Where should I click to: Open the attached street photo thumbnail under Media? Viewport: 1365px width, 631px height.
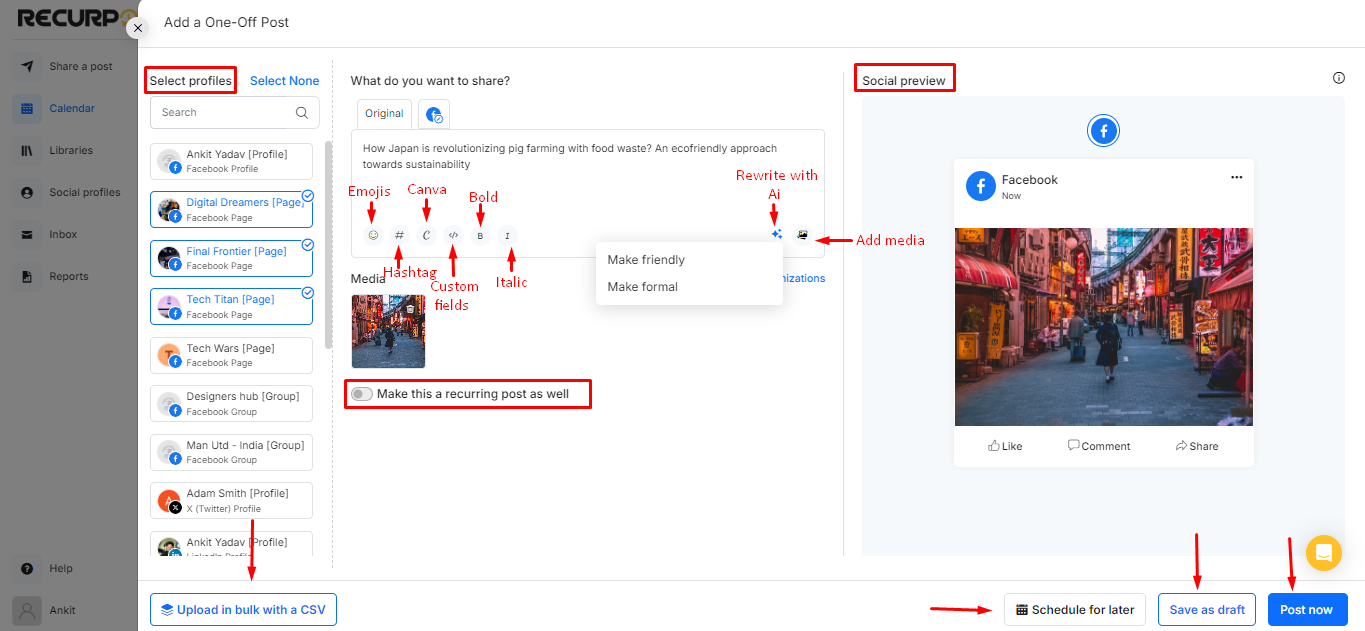[388, 331]
